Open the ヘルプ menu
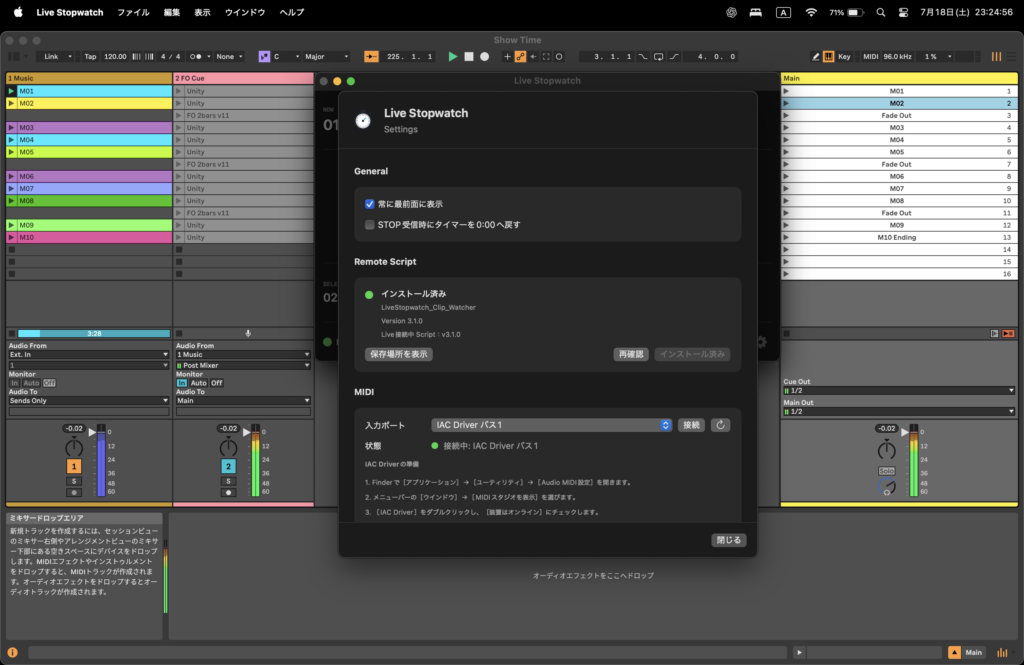This screenshot has width=1024, height=665. coord(292,12)
